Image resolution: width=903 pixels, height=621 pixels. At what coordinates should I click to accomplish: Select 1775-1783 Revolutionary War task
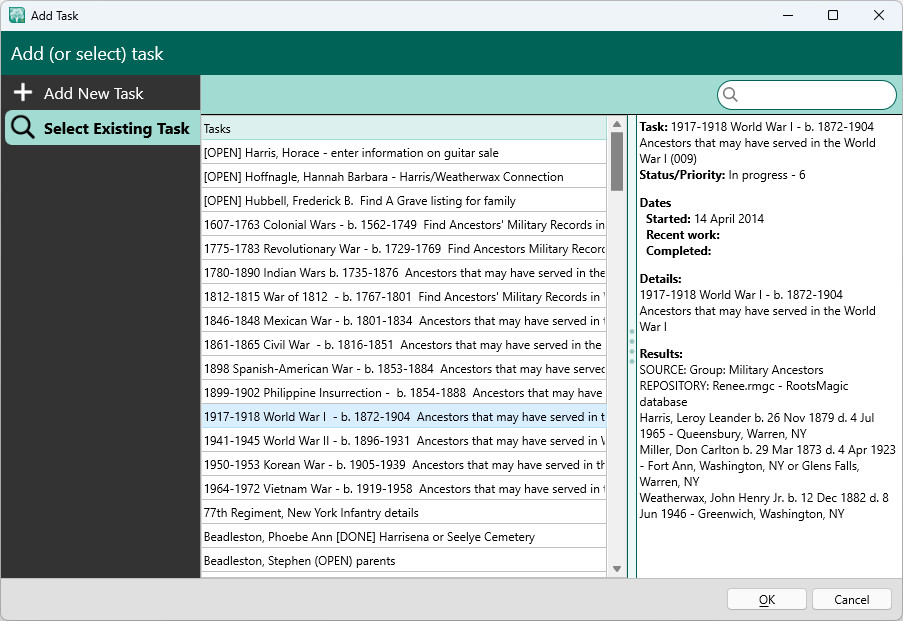click(404, 249)
